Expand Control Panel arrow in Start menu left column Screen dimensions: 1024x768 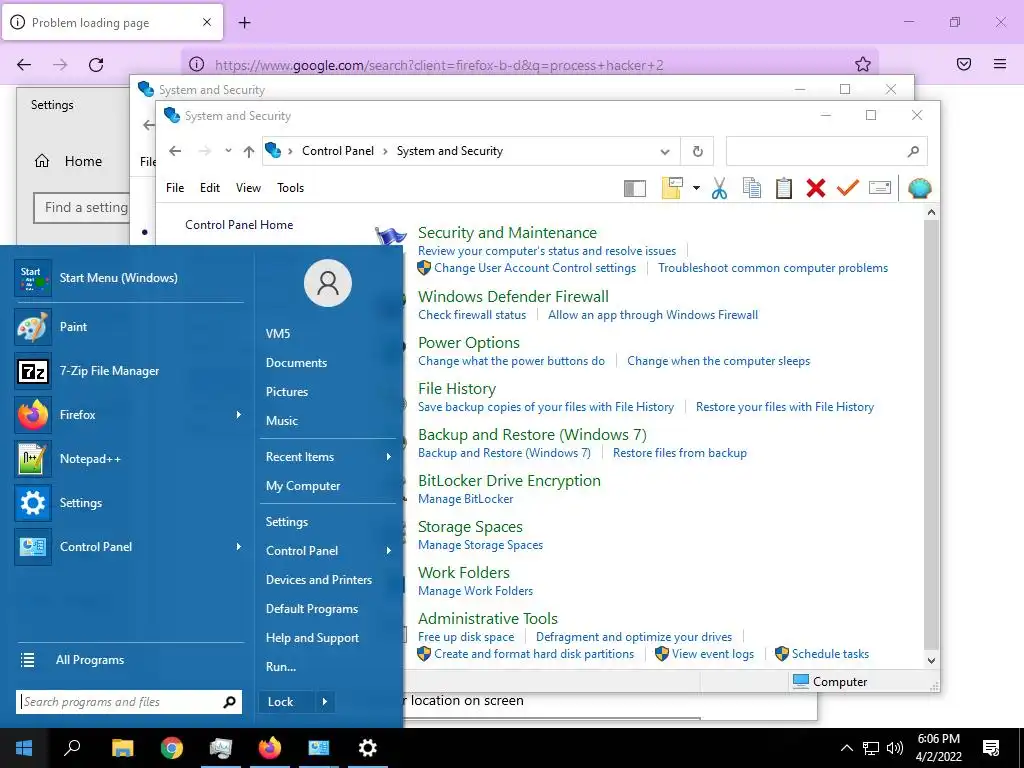point(238,547)
